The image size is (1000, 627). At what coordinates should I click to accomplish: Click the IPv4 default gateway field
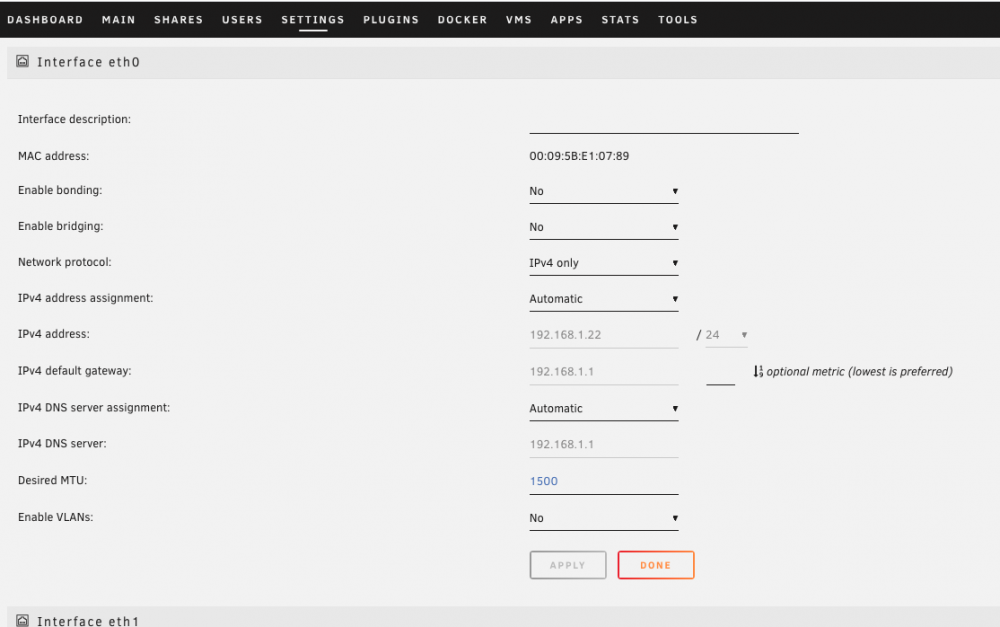(x=603, y=372)
